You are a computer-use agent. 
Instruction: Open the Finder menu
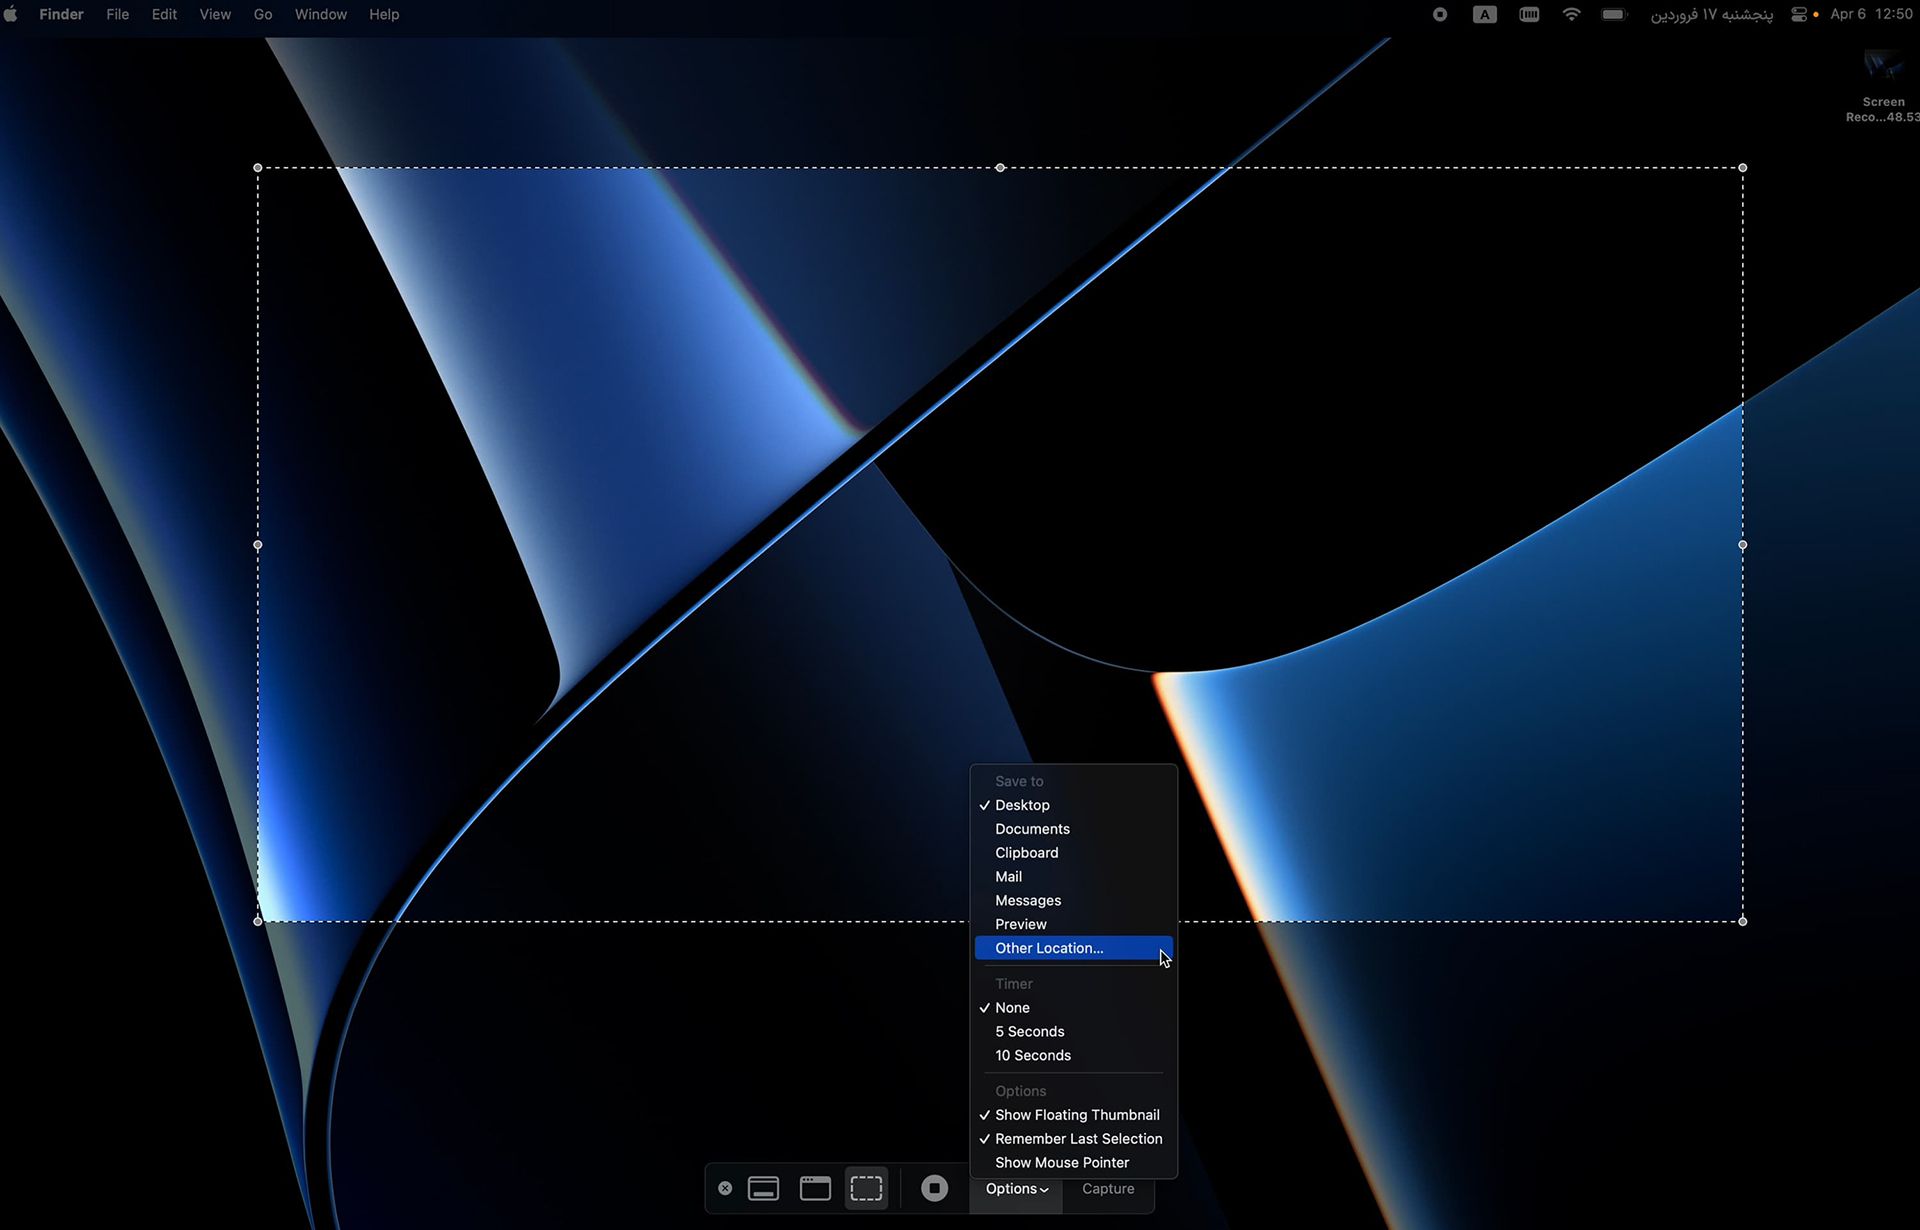tap(61, 14)
